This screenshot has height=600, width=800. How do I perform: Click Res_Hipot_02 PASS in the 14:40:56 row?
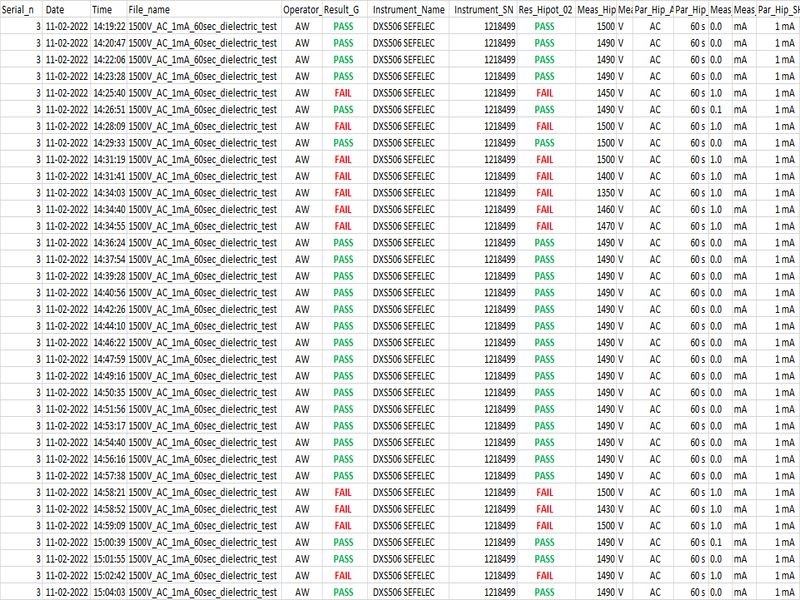click(544, 293)
